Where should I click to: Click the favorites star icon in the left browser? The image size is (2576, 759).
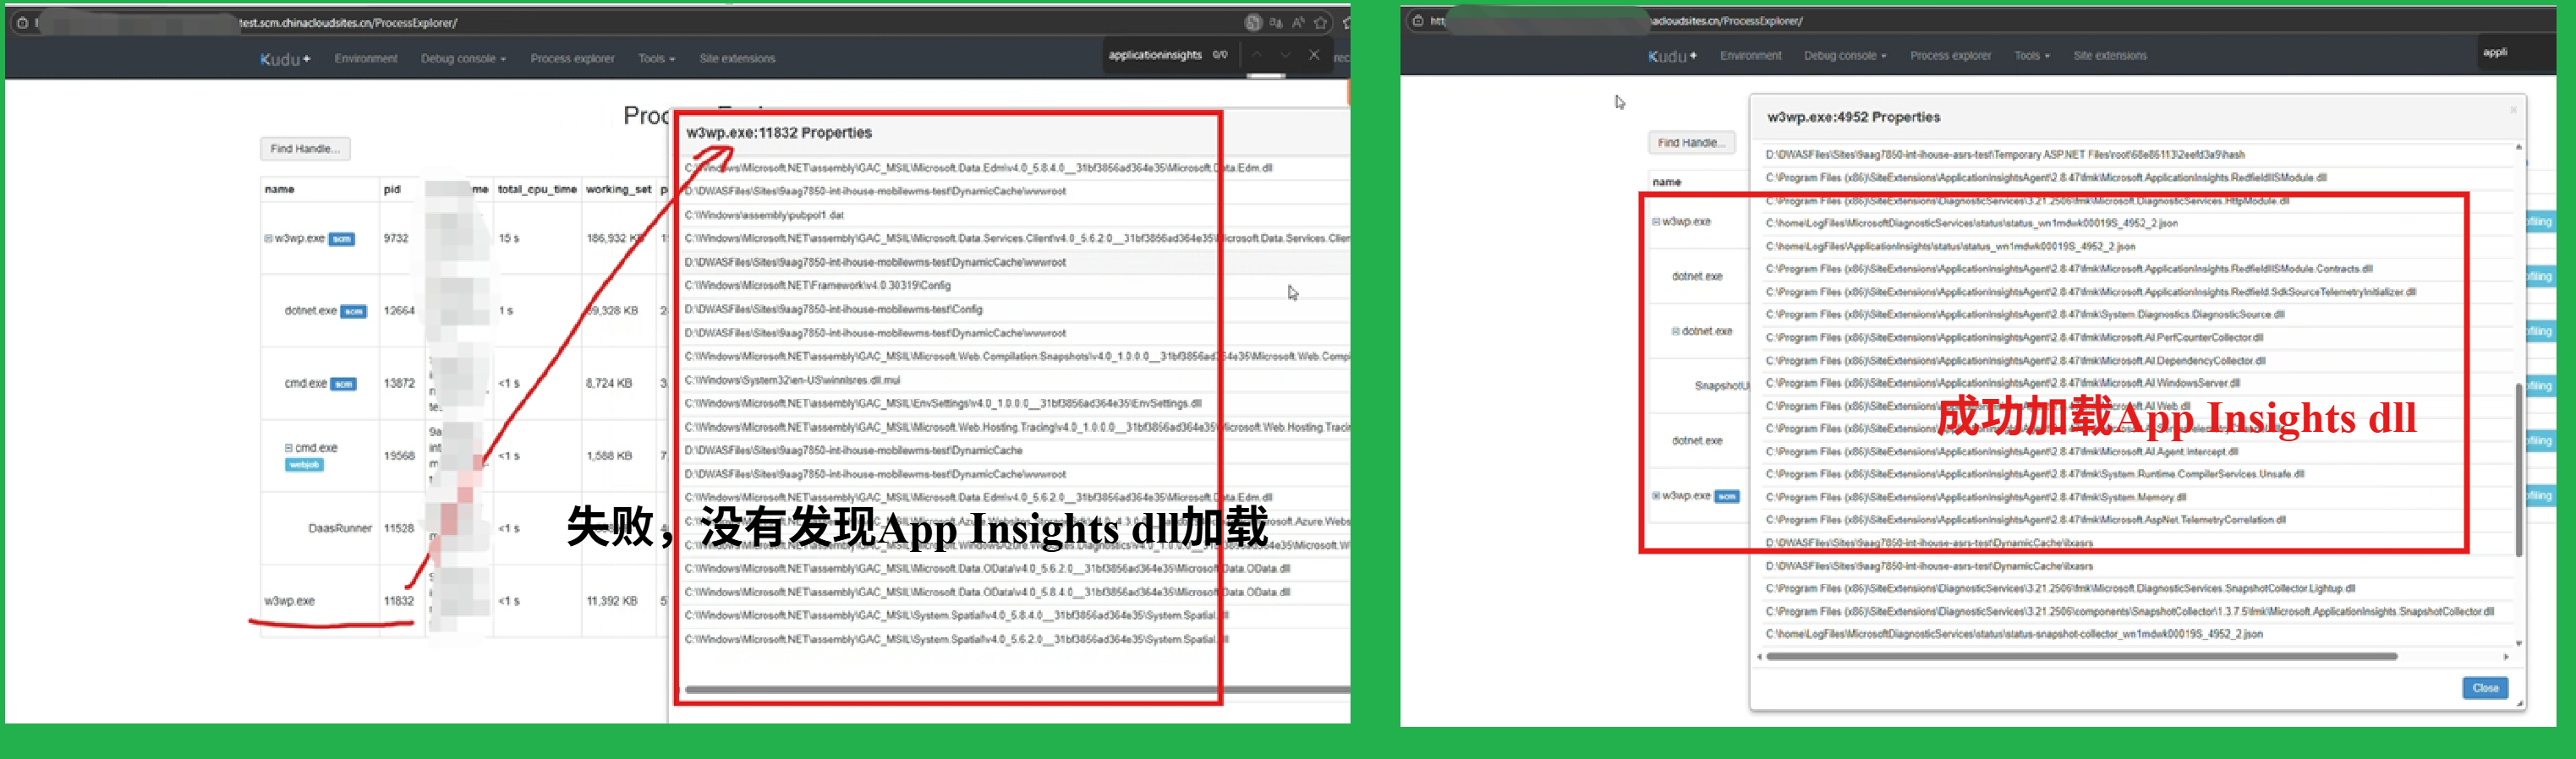click(1321, 22)
